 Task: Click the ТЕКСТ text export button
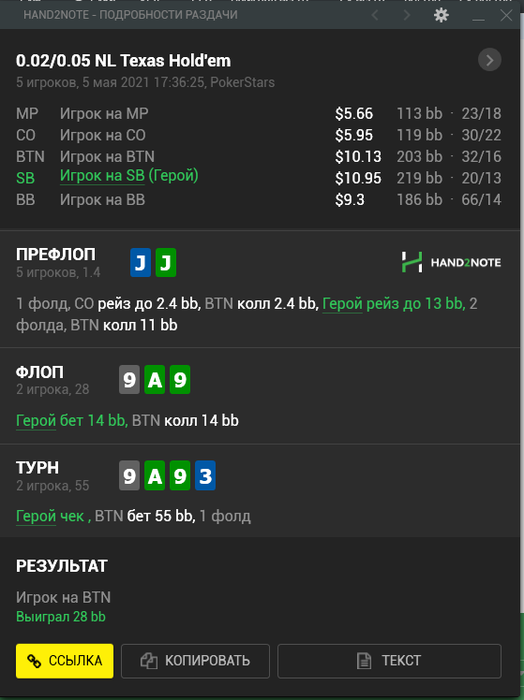[x=389, y=661]
